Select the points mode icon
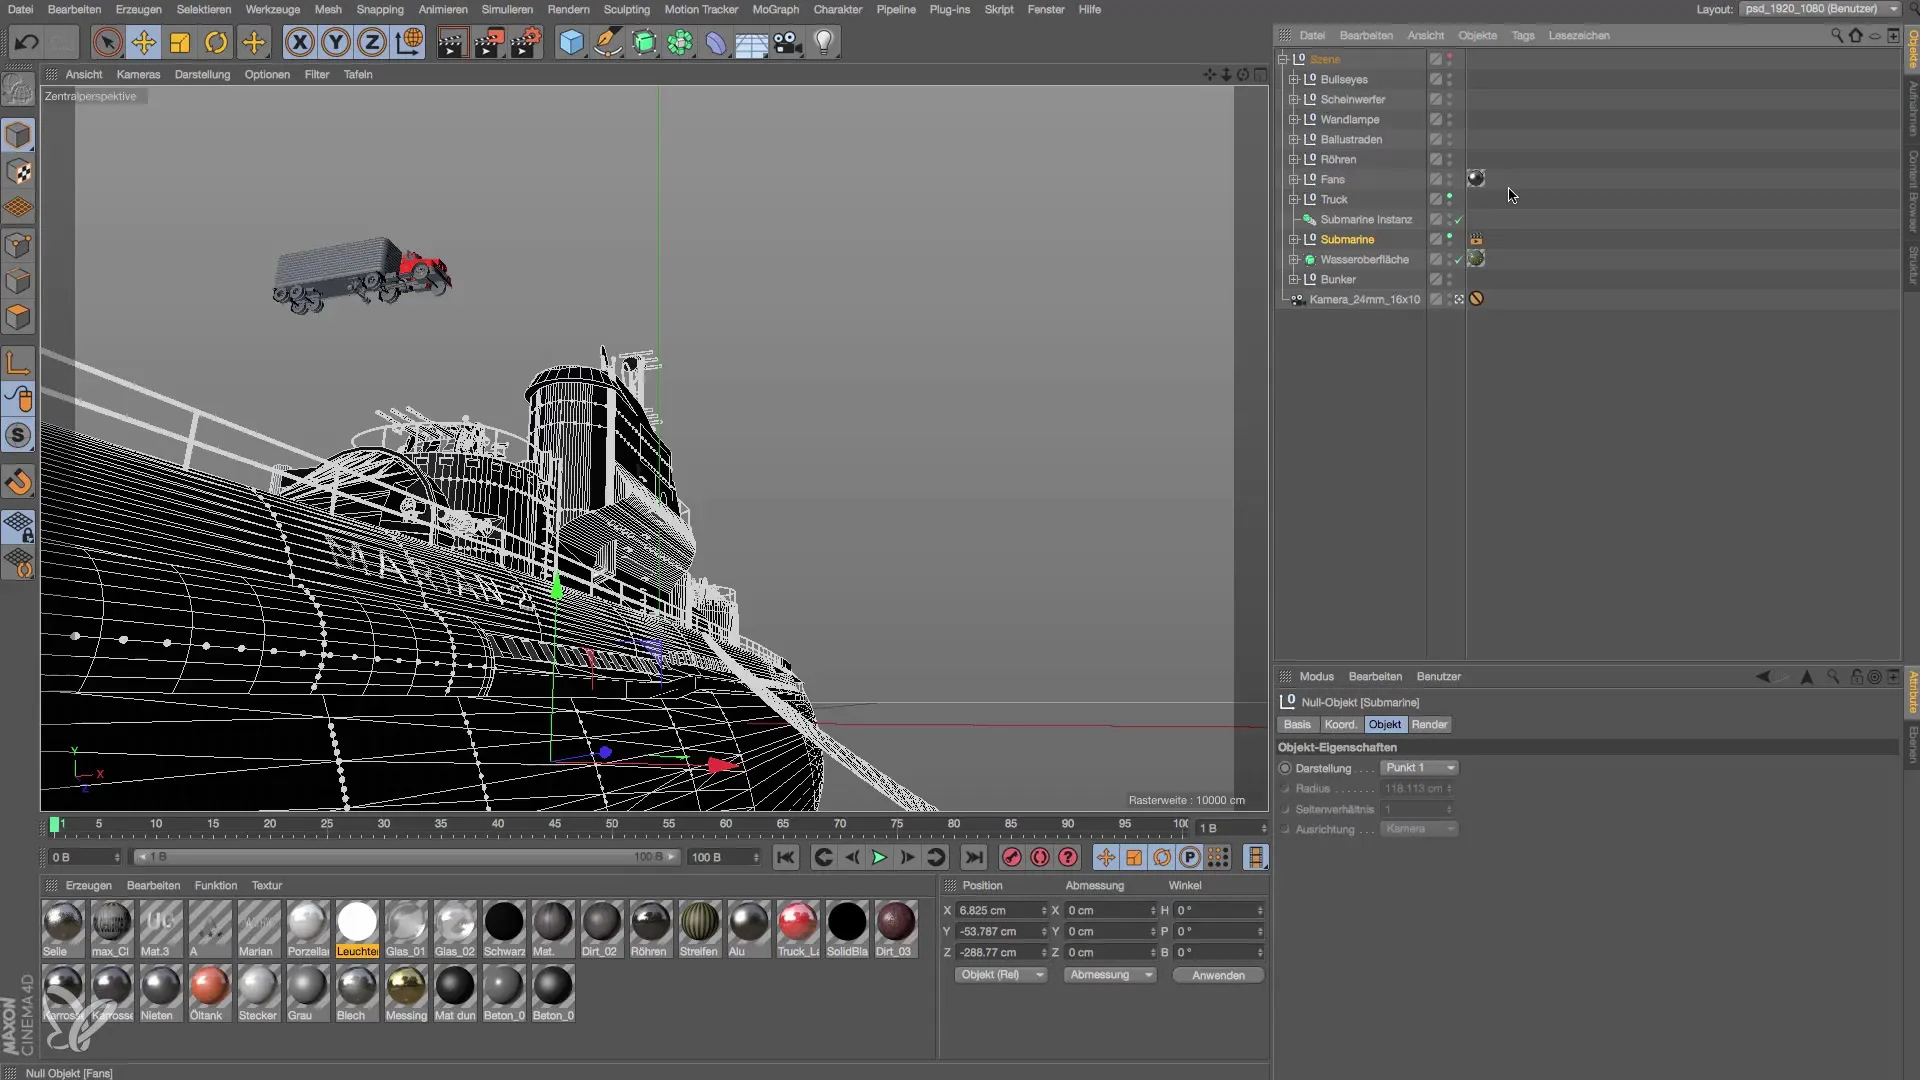Viewport: 1920px width, 1080px height. point(18,245)
